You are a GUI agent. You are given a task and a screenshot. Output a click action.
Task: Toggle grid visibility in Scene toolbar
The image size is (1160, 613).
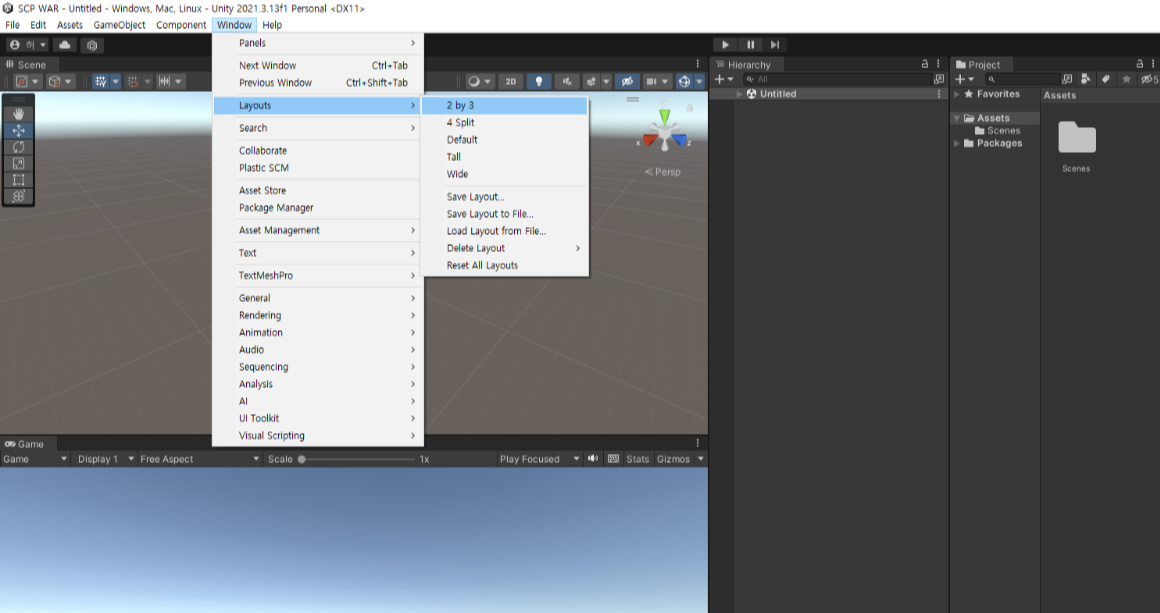[x=101, y=81]
